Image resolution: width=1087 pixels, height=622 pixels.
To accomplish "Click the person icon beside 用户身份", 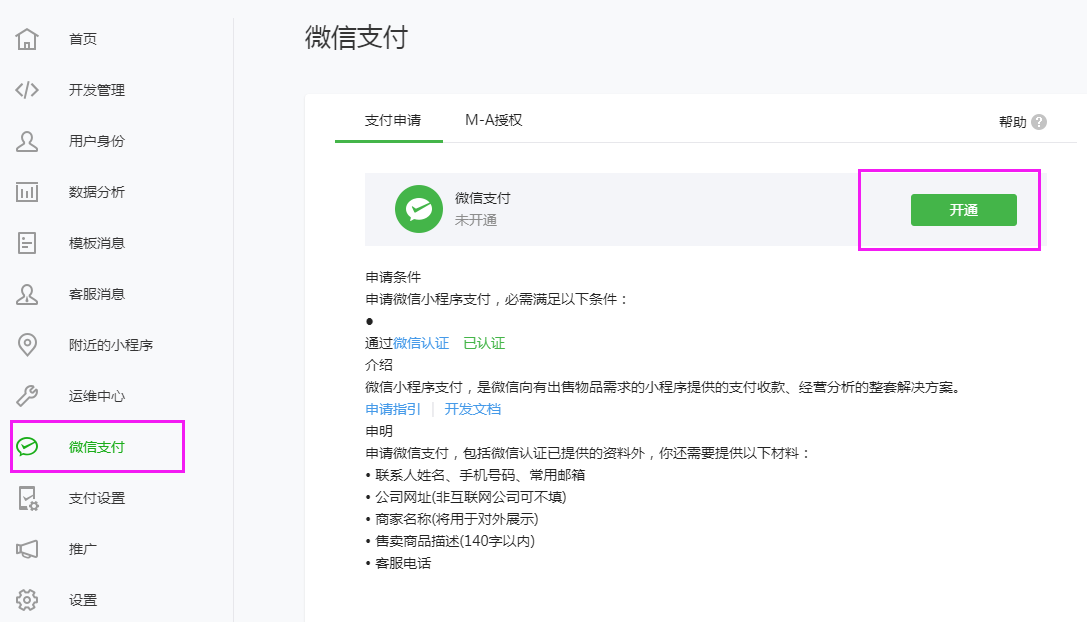I will click(27, 141).
